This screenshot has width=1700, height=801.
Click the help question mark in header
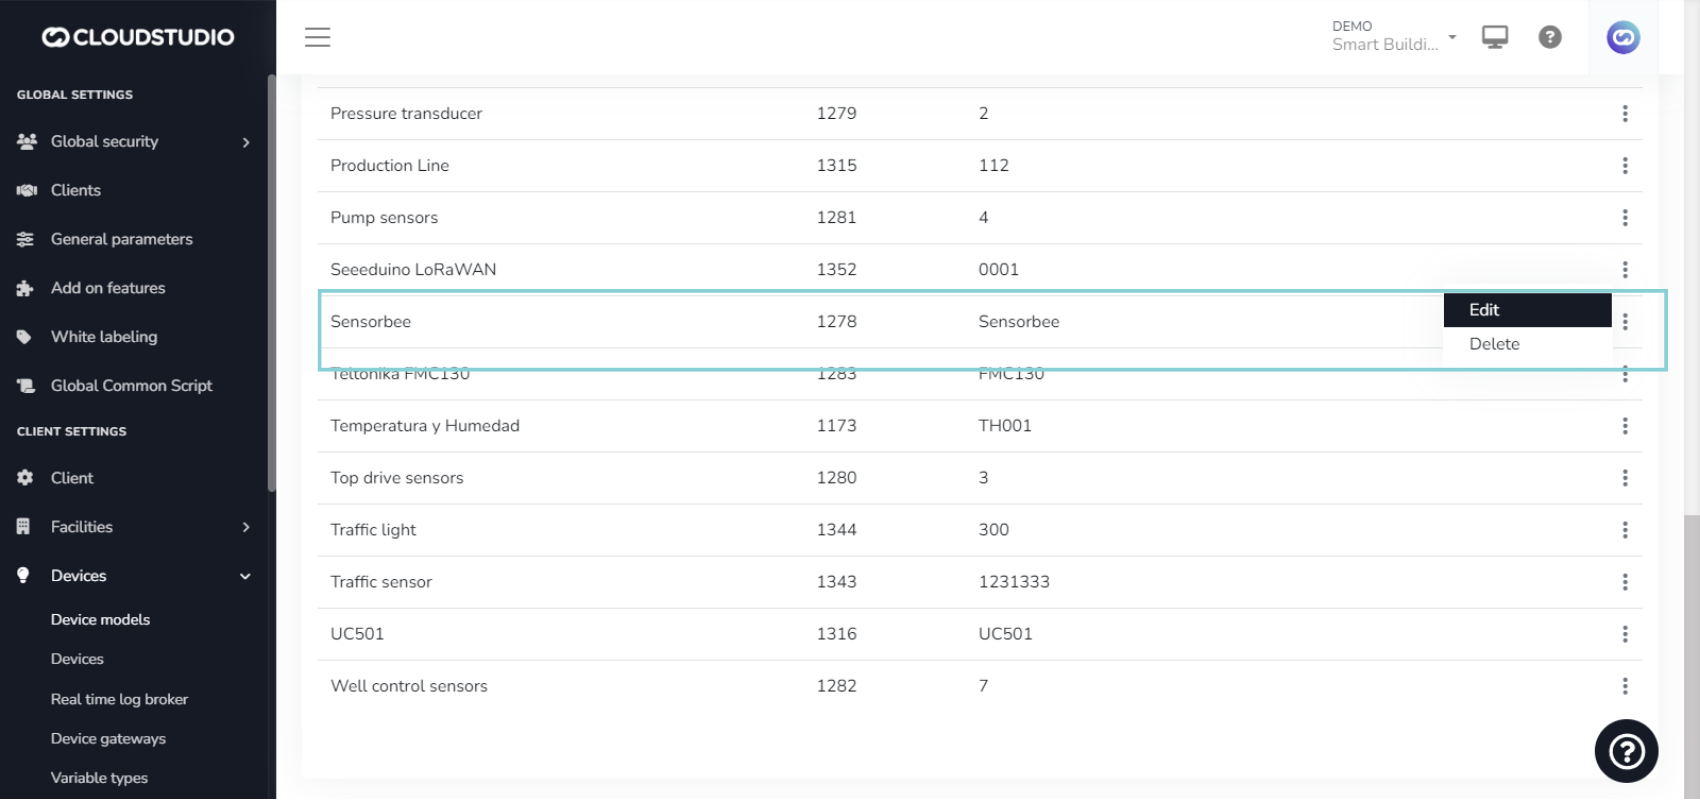point(1549,37)
